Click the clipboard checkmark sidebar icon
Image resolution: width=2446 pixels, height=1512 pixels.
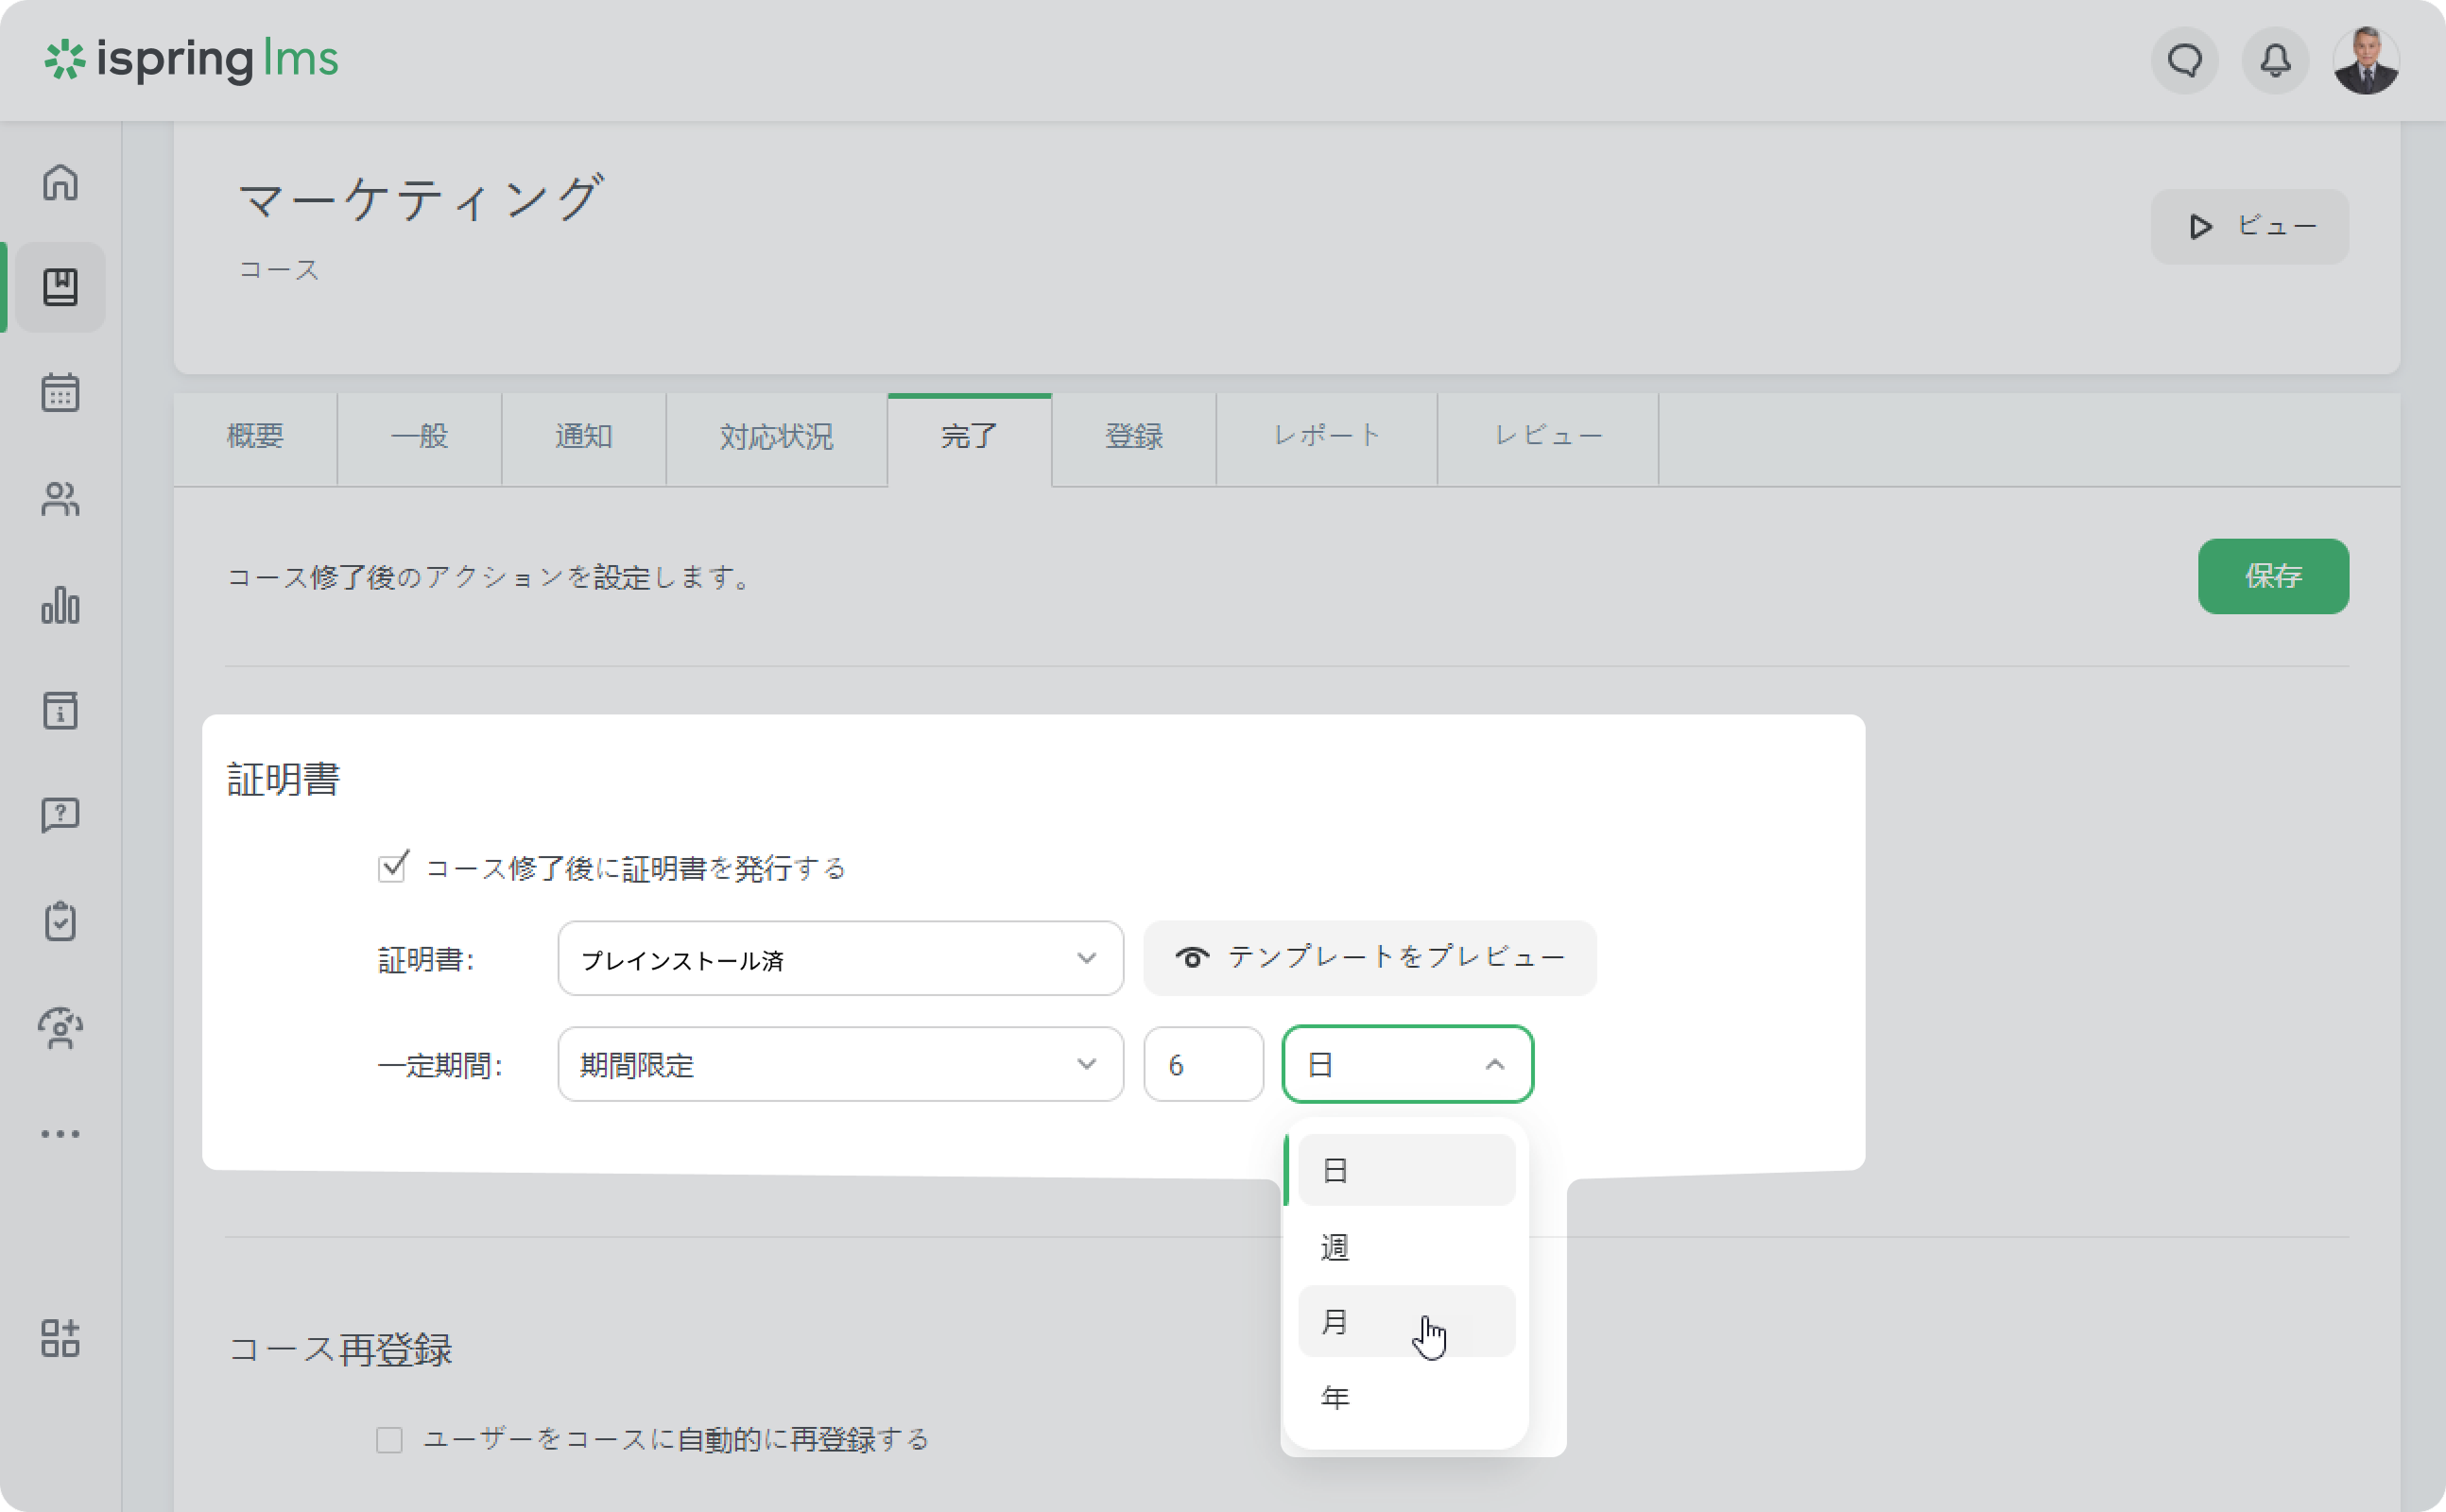(60, 921)
